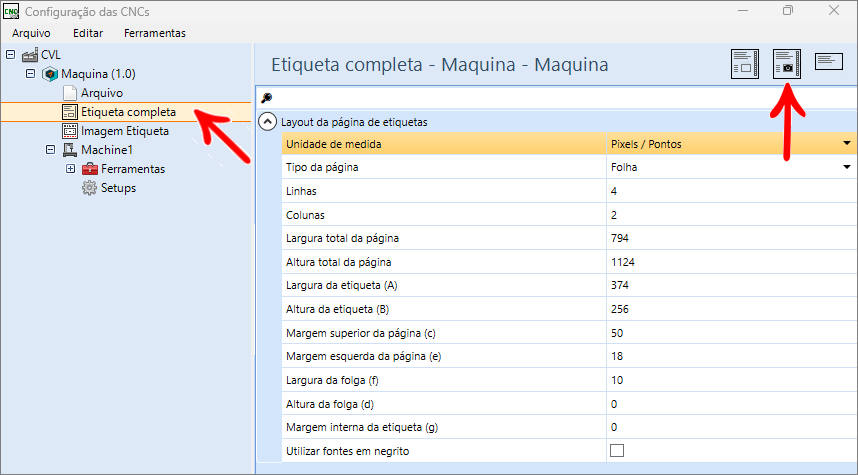Edit Altura da folga (d) value 0
Screen dimensions: 858x475
(731, 404)
